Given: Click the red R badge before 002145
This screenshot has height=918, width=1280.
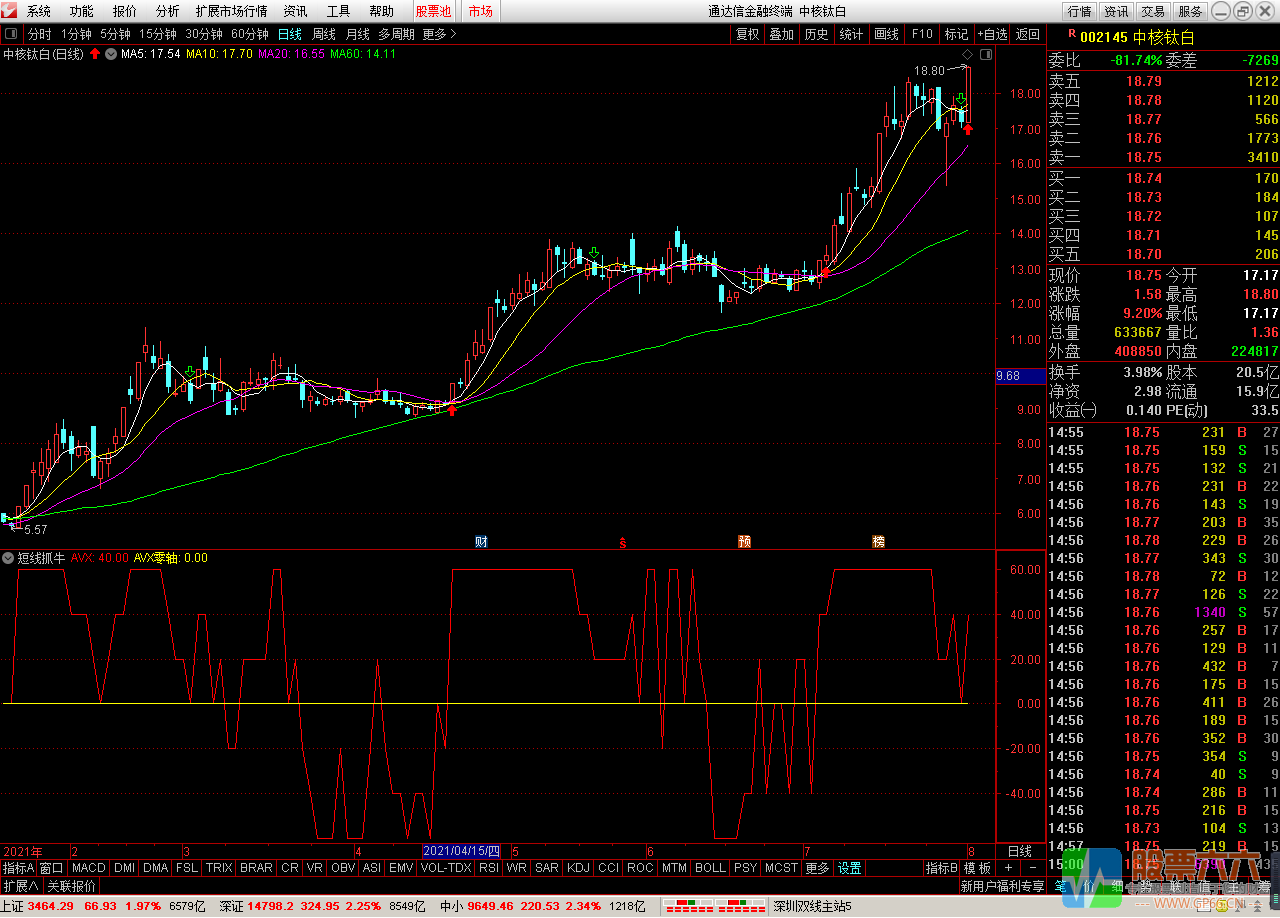Looking at the screenshot, I should click(1071, 35).
